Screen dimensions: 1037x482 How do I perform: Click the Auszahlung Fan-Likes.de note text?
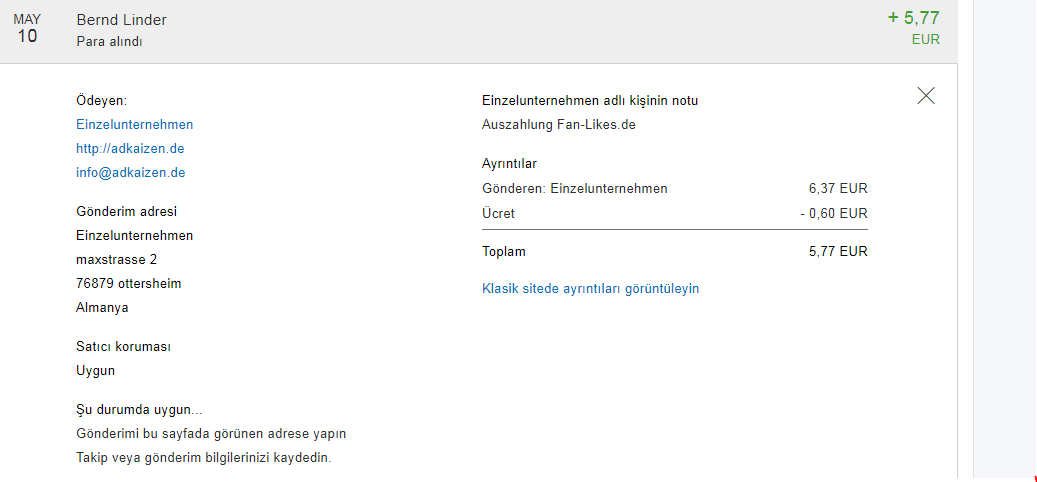tap(558, 125)
